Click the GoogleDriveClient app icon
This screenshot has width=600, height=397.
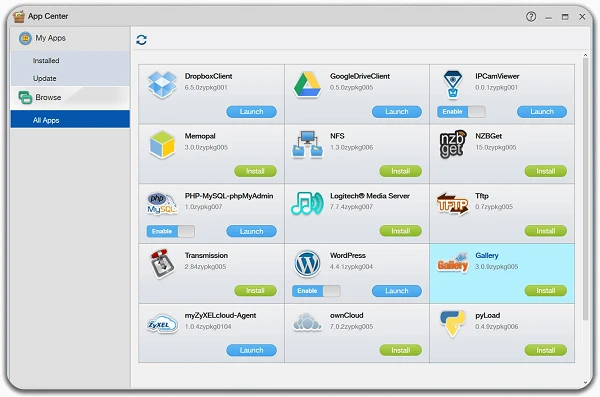pyautogui.click(x=307, y=84)
